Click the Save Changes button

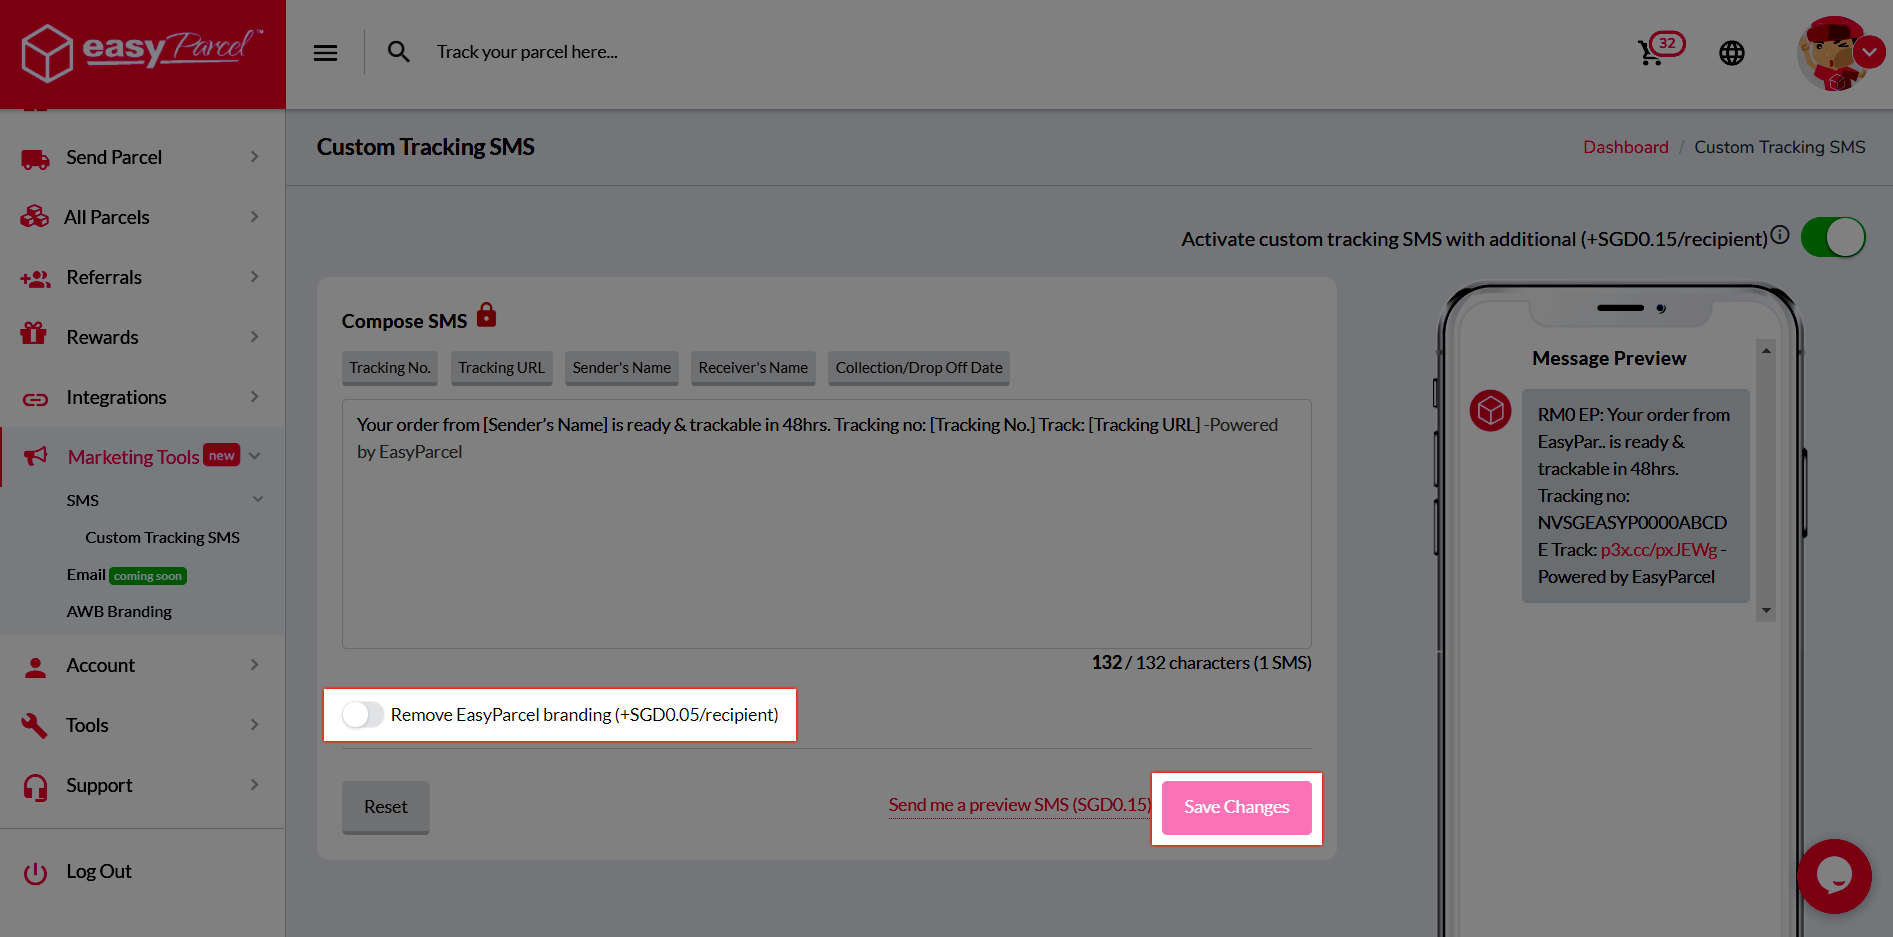pos(1236,807)
